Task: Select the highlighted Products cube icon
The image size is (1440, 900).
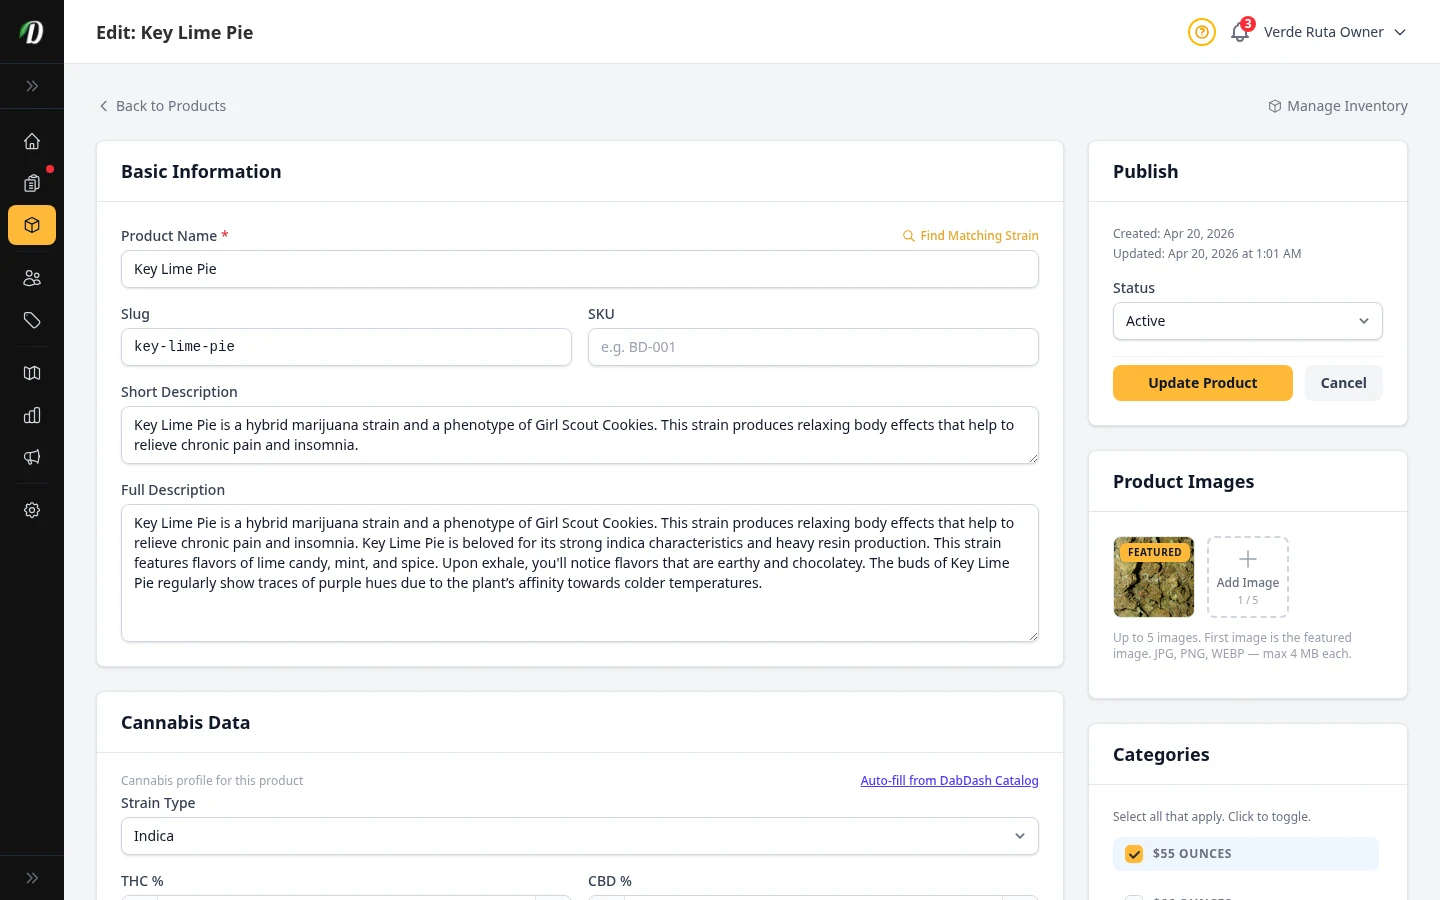Action: pos(32,225)
